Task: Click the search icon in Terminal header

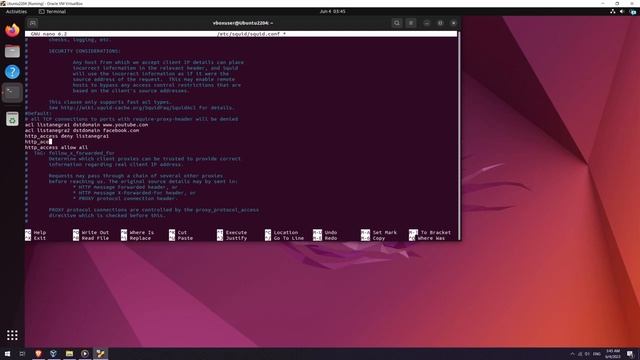Action: tap(396, 23)
